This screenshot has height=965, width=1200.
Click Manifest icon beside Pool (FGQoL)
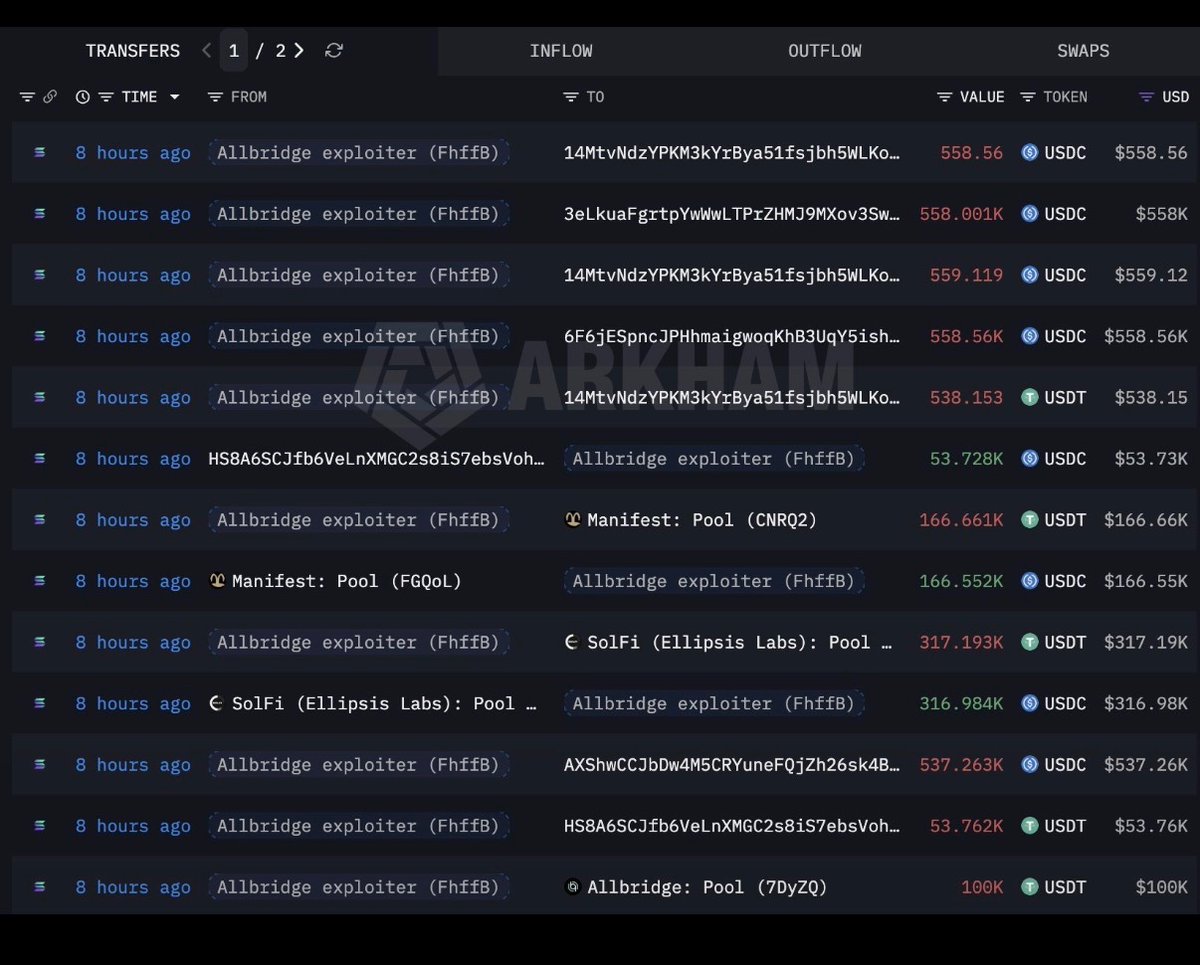click(x=217, y=581)
